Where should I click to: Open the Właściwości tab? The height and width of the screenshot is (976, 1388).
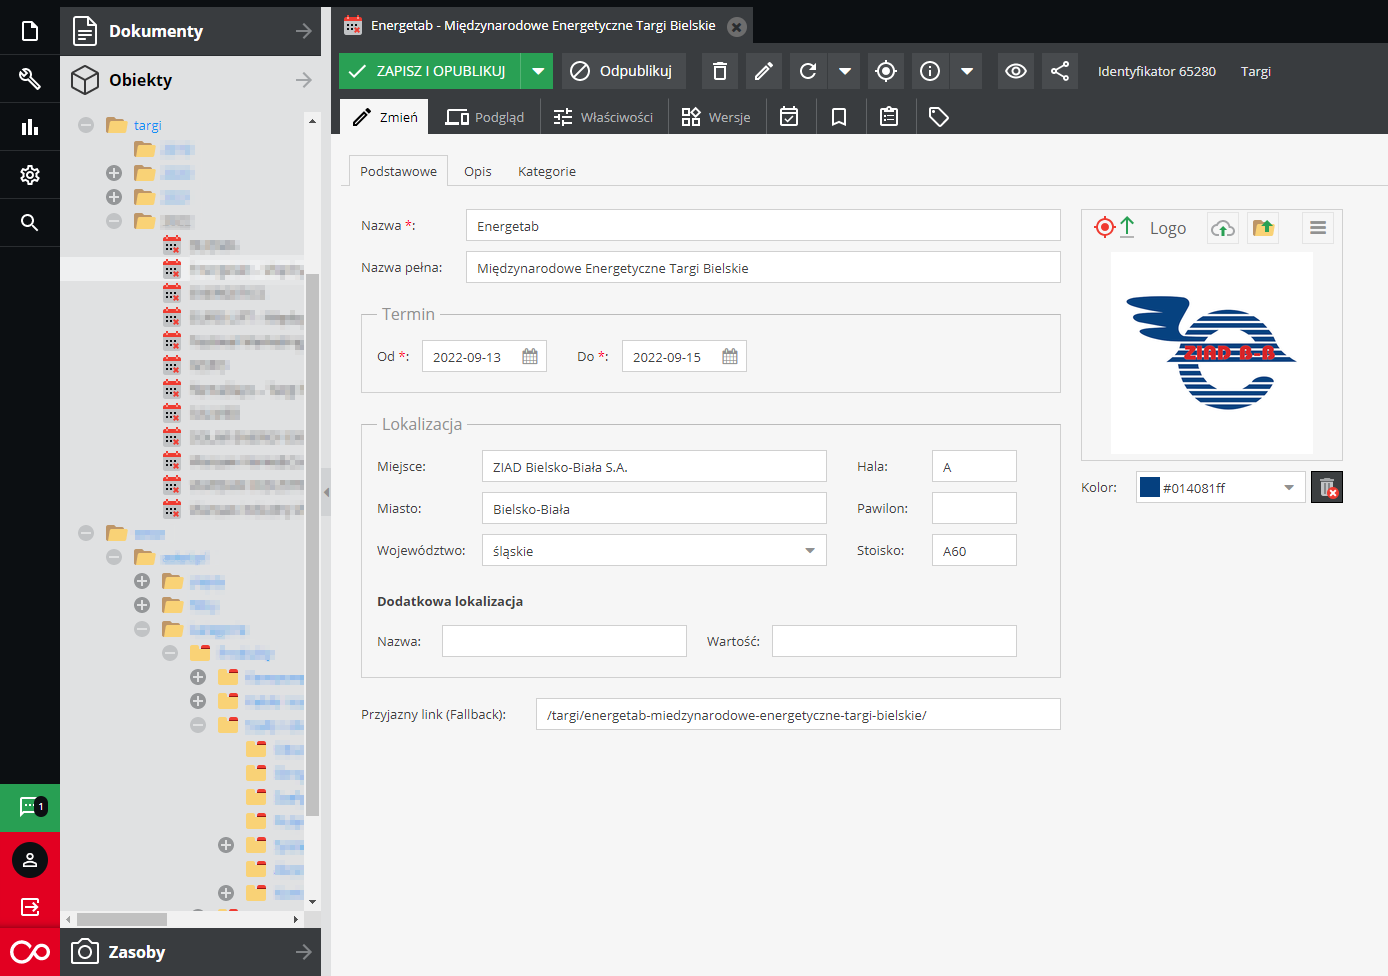(604, 117)
